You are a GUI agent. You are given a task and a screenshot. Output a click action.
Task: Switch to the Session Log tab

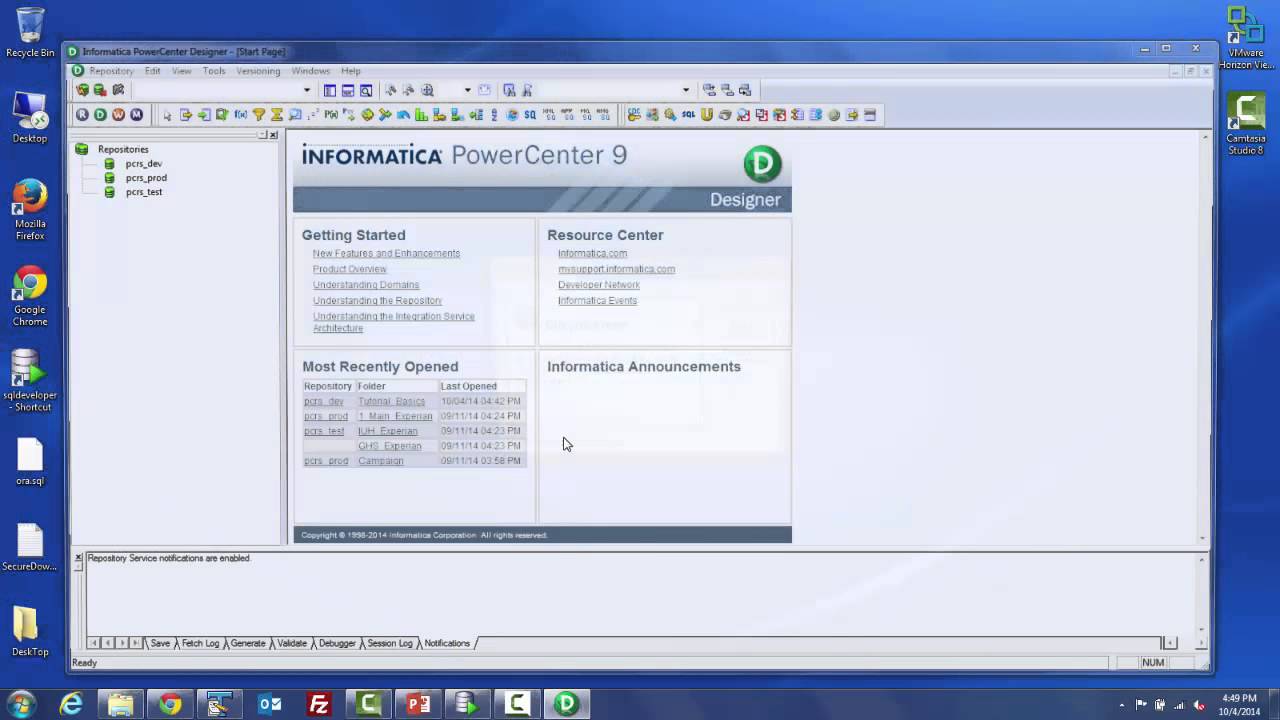pyautogui.click(x=389, y=643)
